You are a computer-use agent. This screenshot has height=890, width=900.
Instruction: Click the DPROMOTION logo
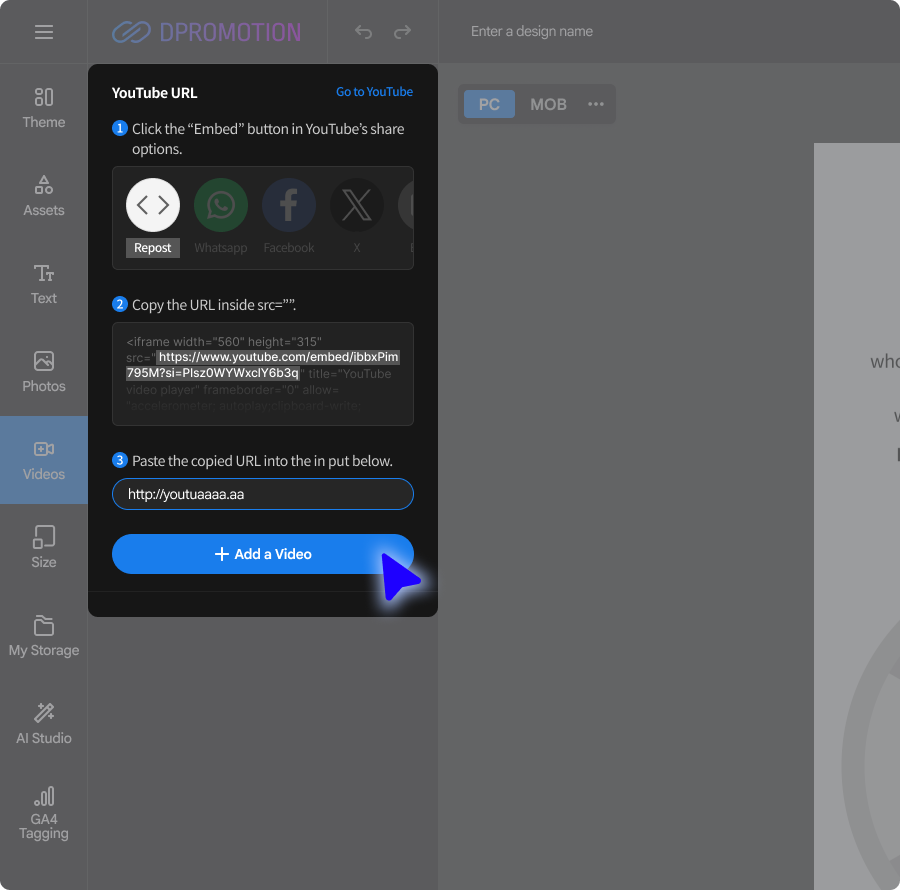(x=207, y=32)
